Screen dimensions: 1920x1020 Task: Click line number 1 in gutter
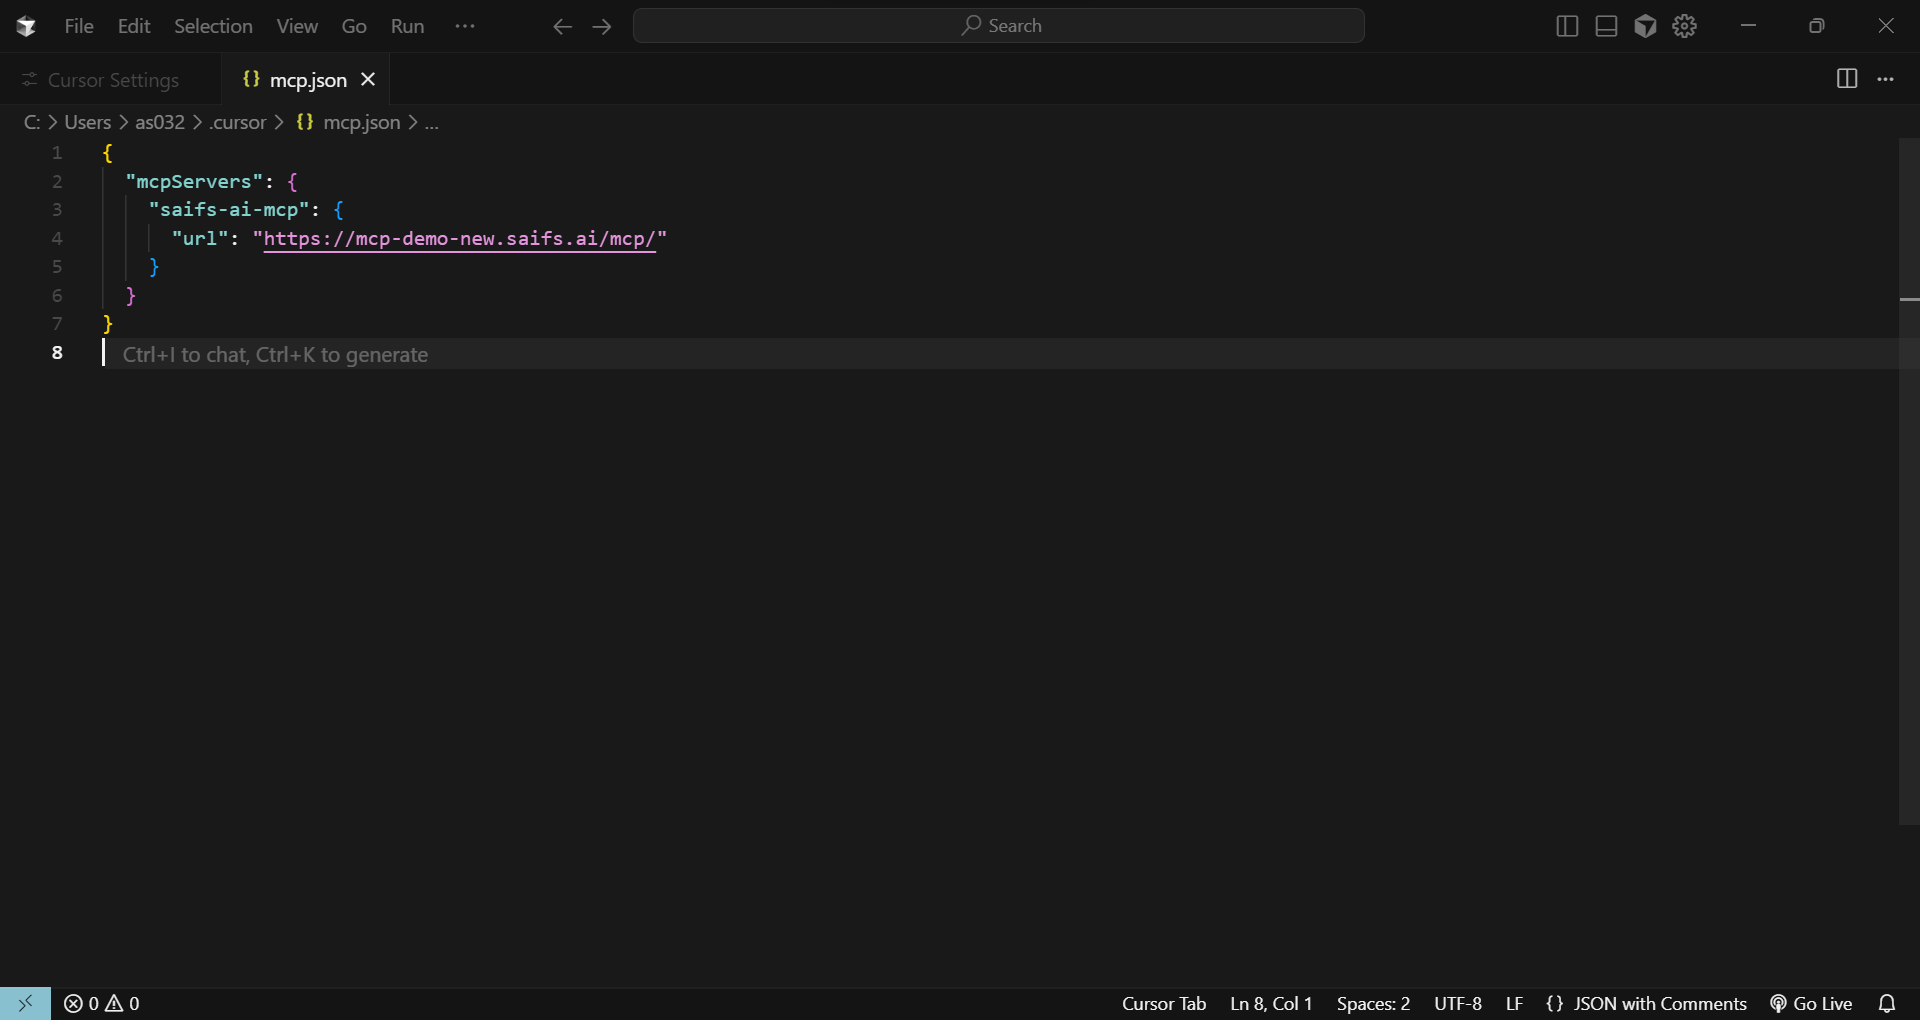57,153
